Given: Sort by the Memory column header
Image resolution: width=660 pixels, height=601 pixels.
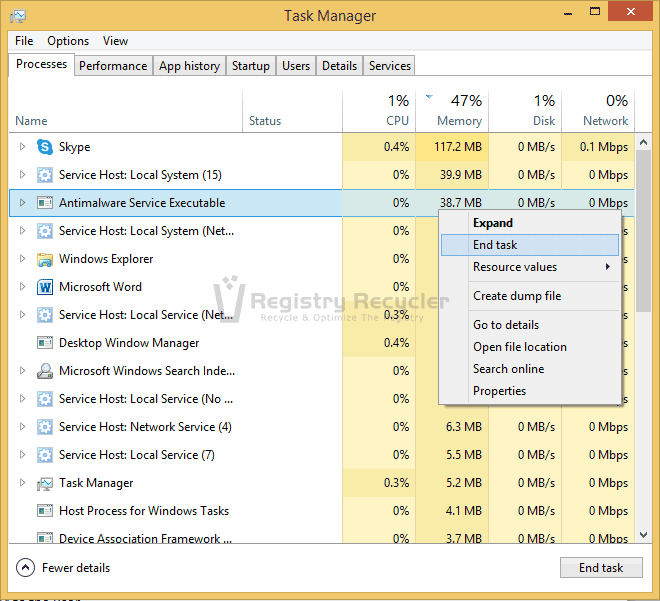Looking at the screenshot, I should [452, 112].
